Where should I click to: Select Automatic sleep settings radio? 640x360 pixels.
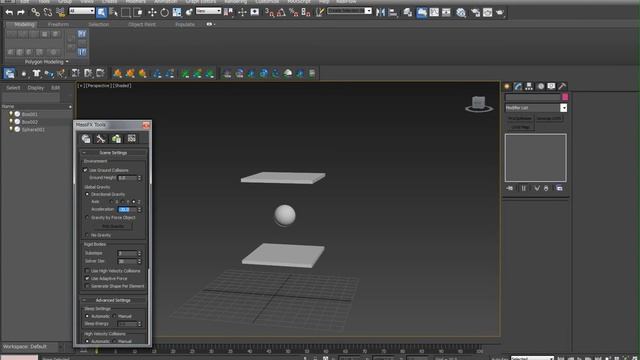pyautogui.click(x=87, y=316)
